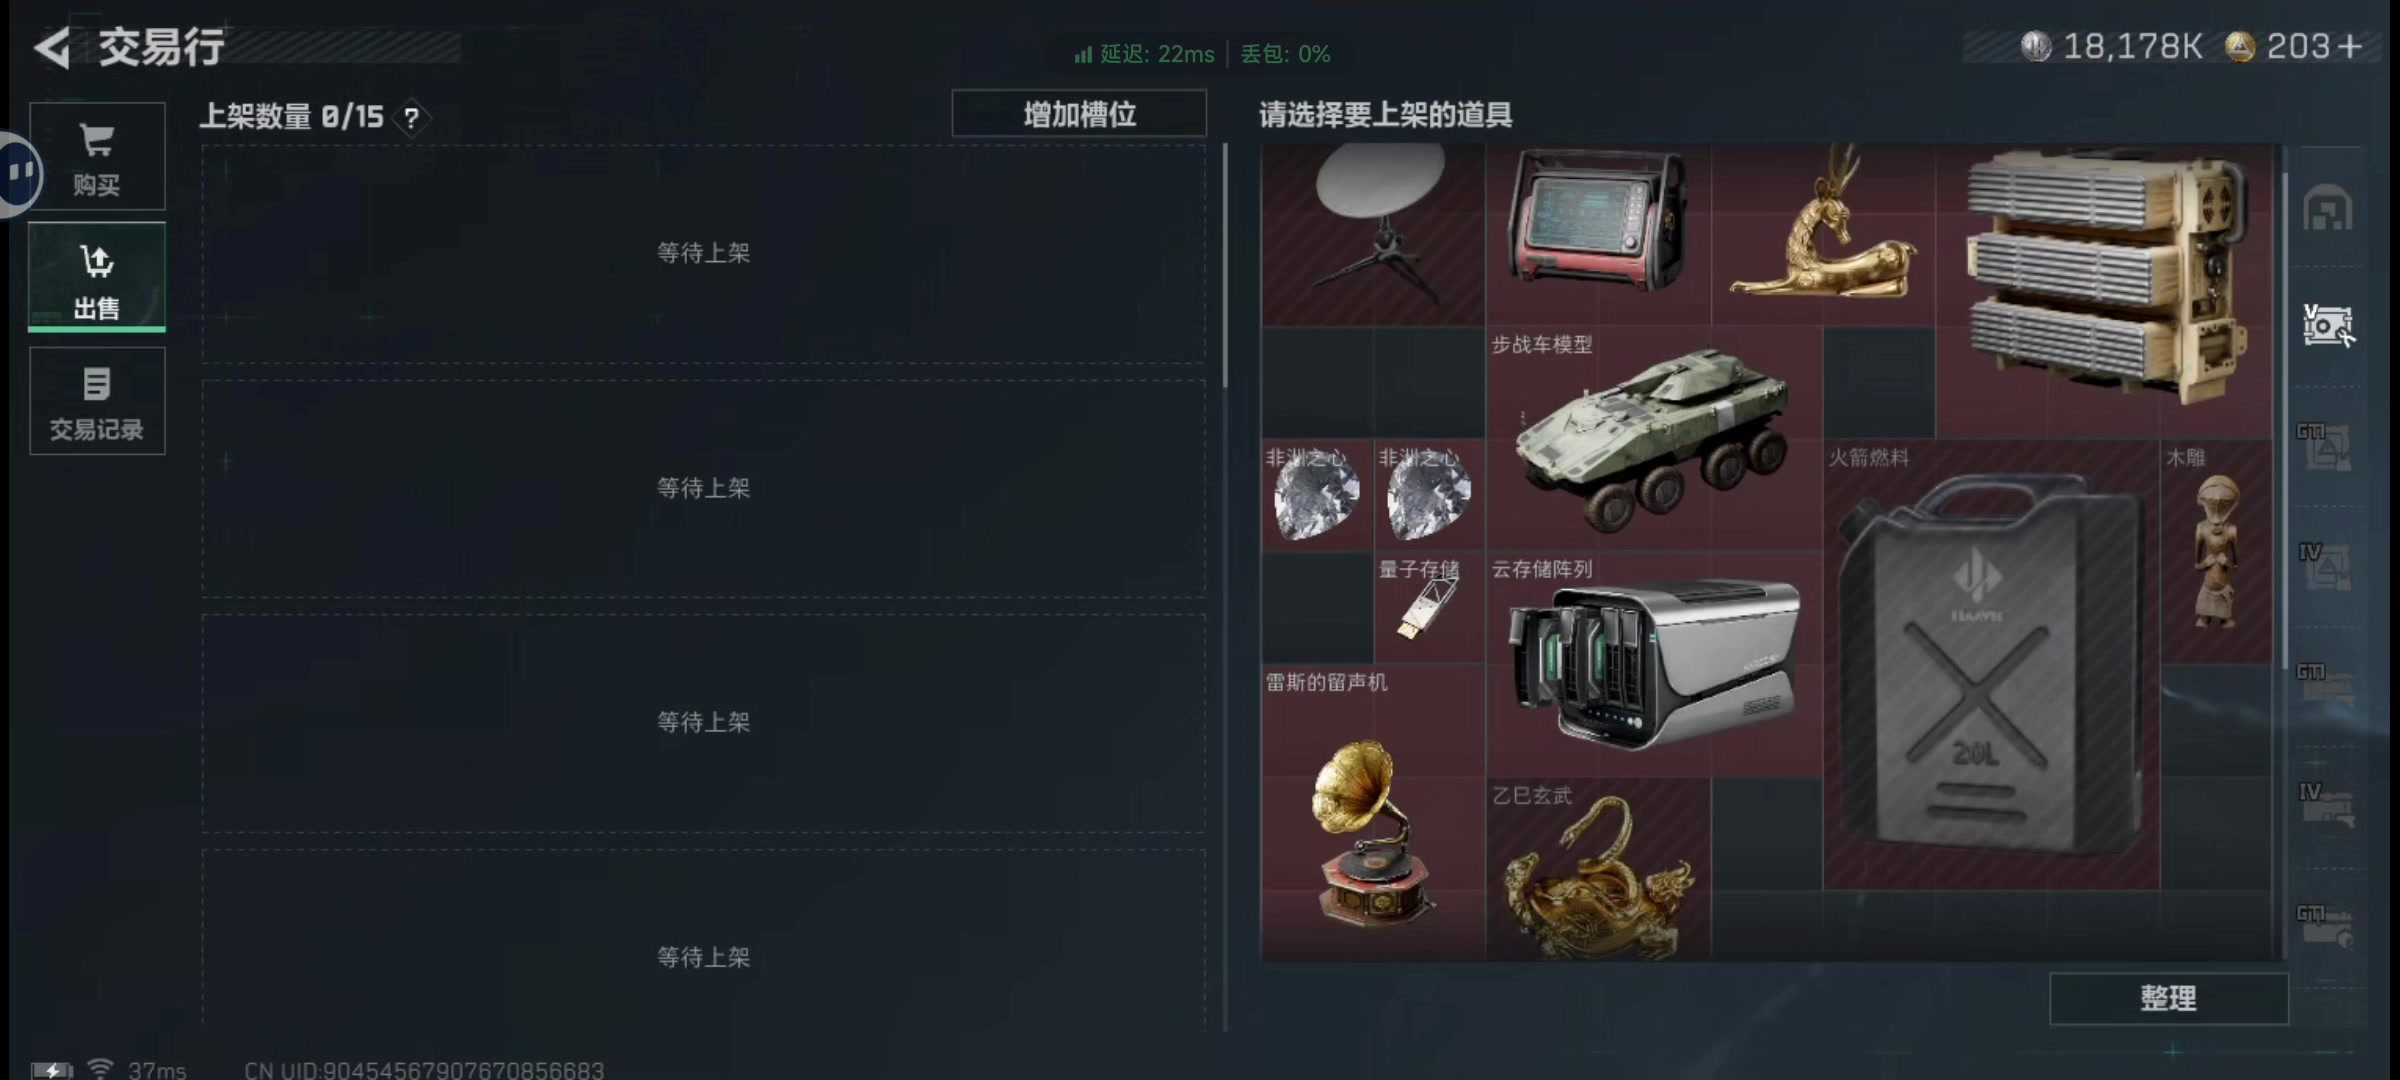Select the 量子存储 USB drive item

[x=1429, y=608]
